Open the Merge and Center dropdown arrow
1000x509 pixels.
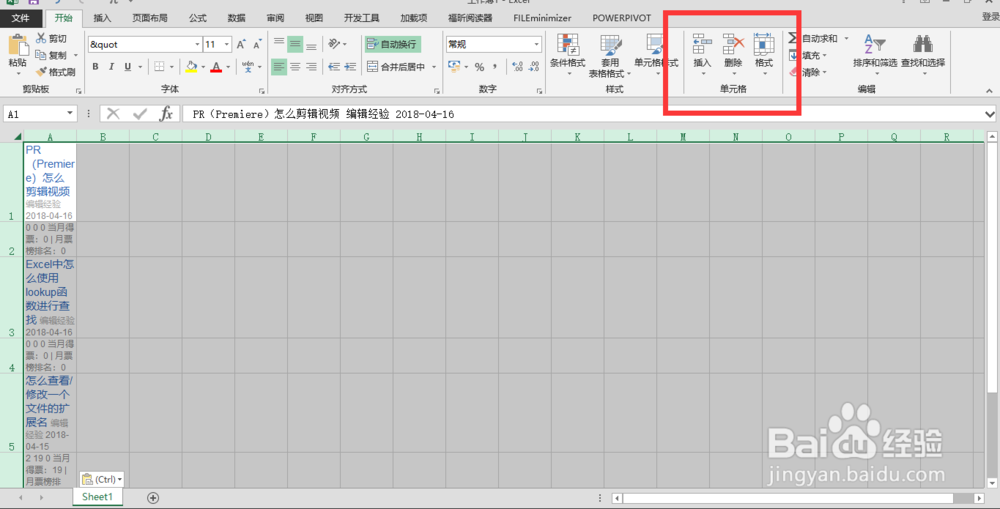(x=434, y=66)
